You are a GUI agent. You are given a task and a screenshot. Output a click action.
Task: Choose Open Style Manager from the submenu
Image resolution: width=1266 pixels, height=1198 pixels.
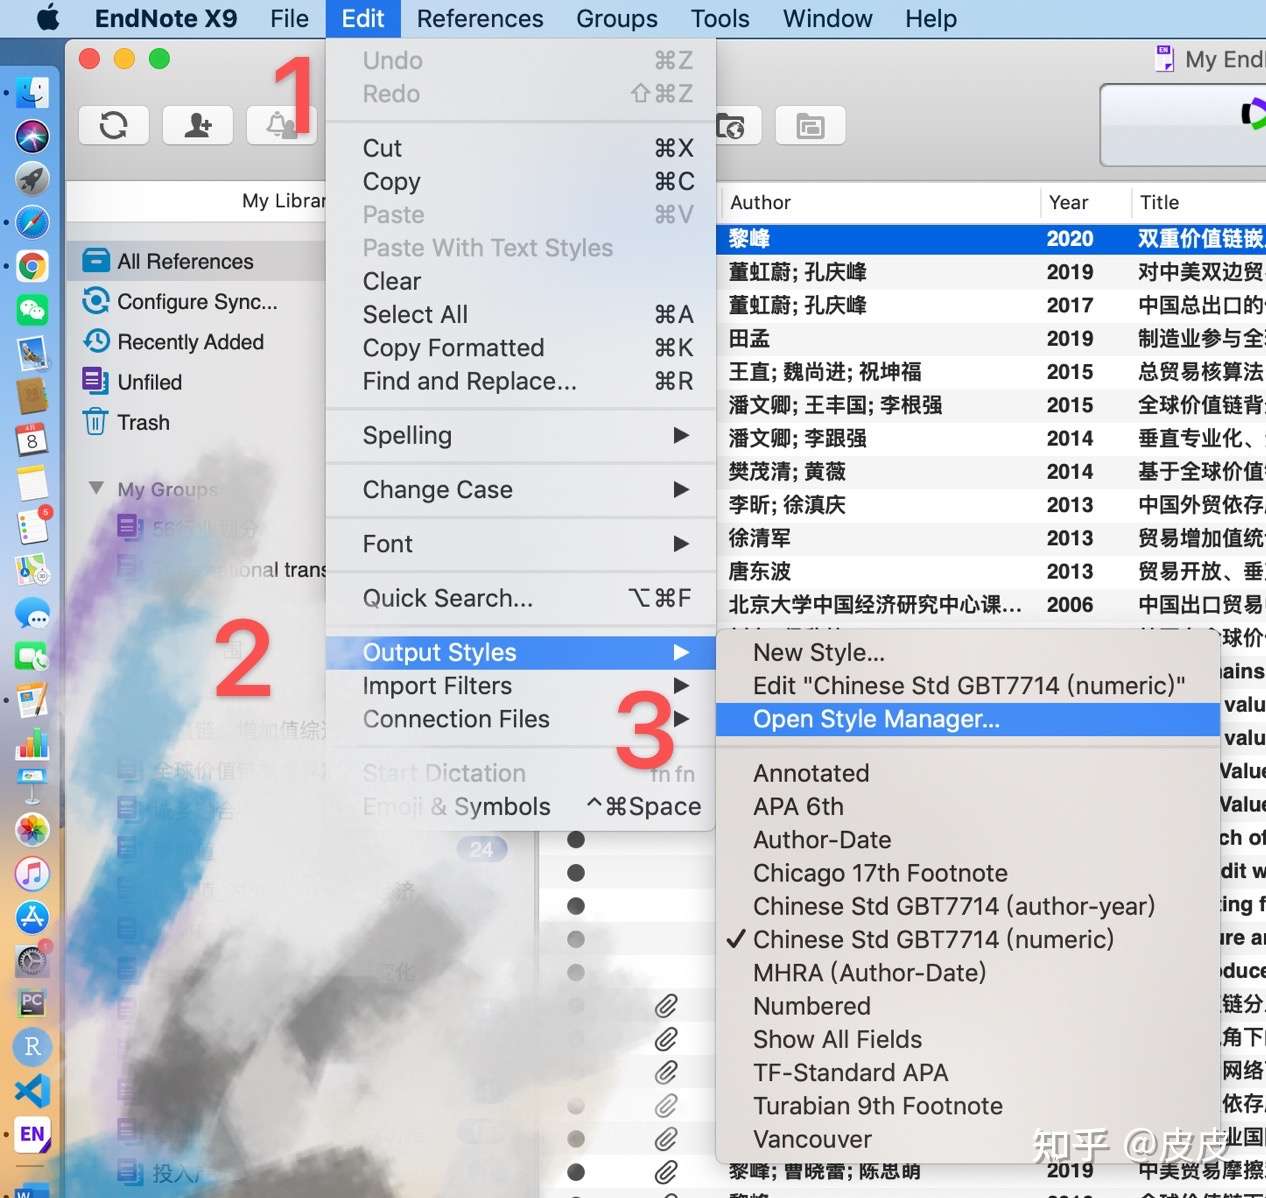(x=876, y=718)
